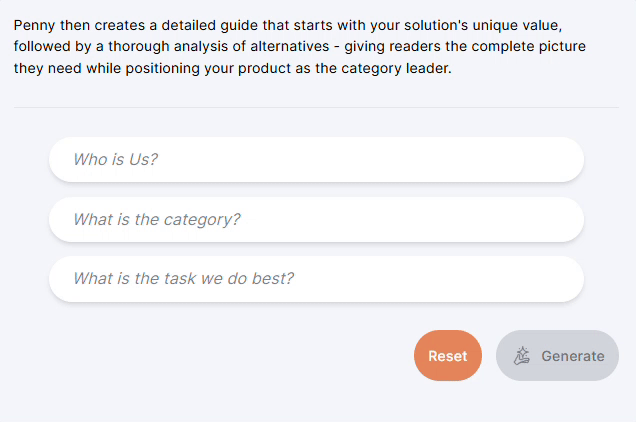Activate the "What is the task we do best?" field
Viewport: 636px width, 422px height.
point(316,279)
